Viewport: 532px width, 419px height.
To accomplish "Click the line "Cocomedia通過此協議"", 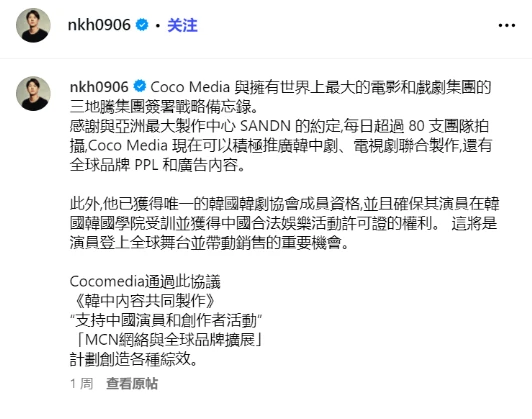I will (x=145, y=282).
